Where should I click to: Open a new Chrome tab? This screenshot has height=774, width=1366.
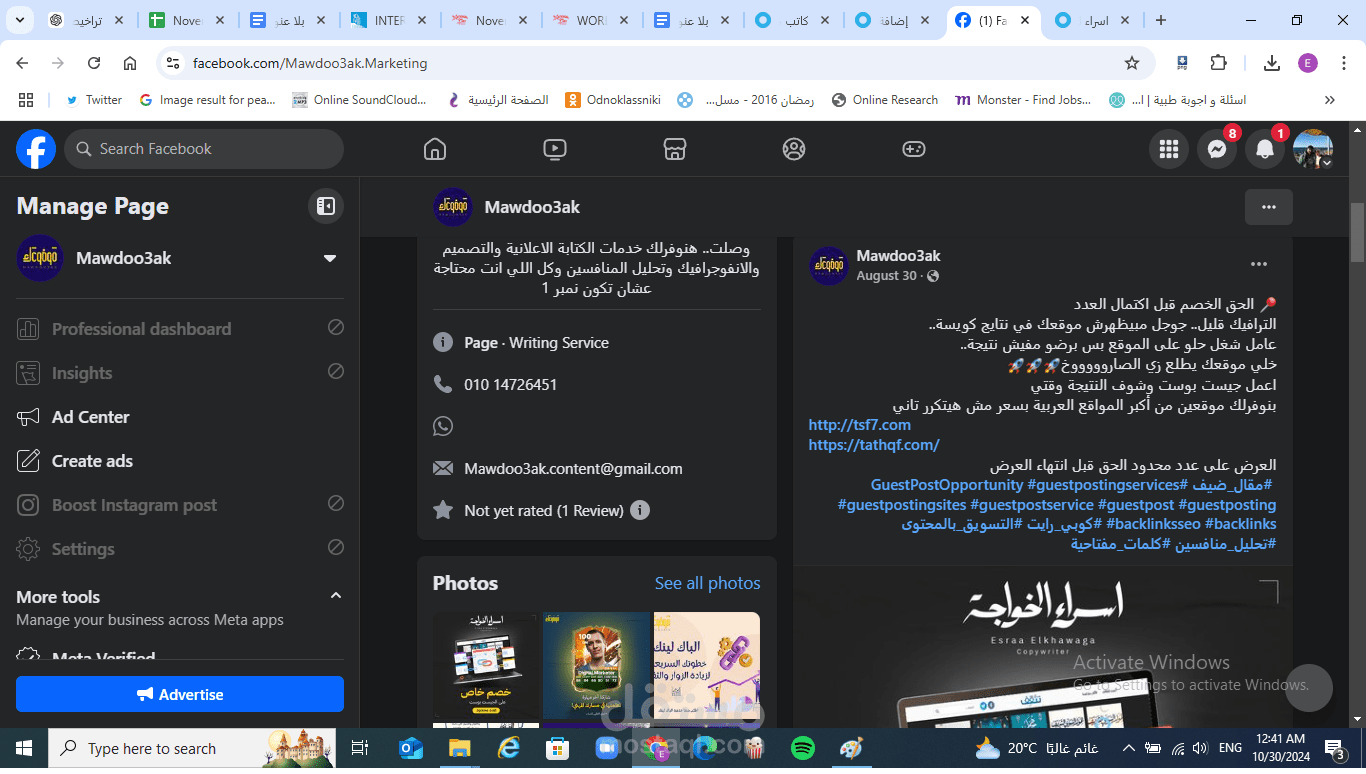click(1161, 20)
